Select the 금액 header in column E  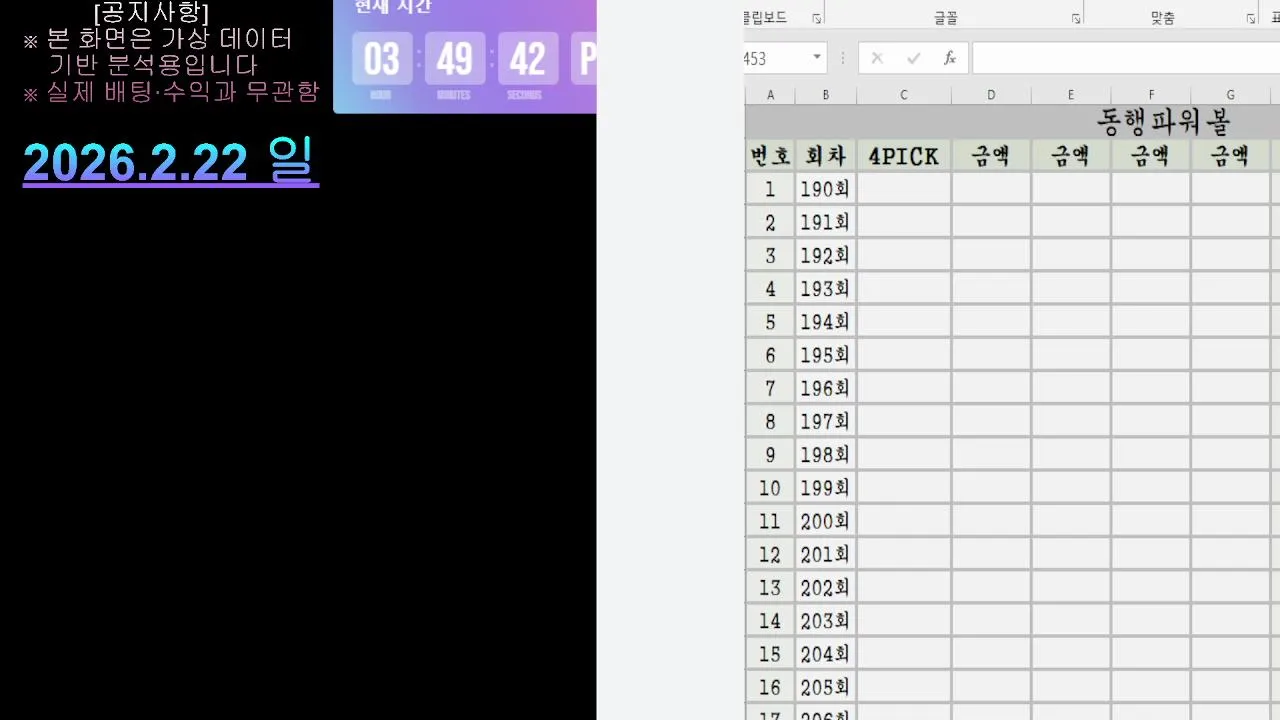point(1071,156)
